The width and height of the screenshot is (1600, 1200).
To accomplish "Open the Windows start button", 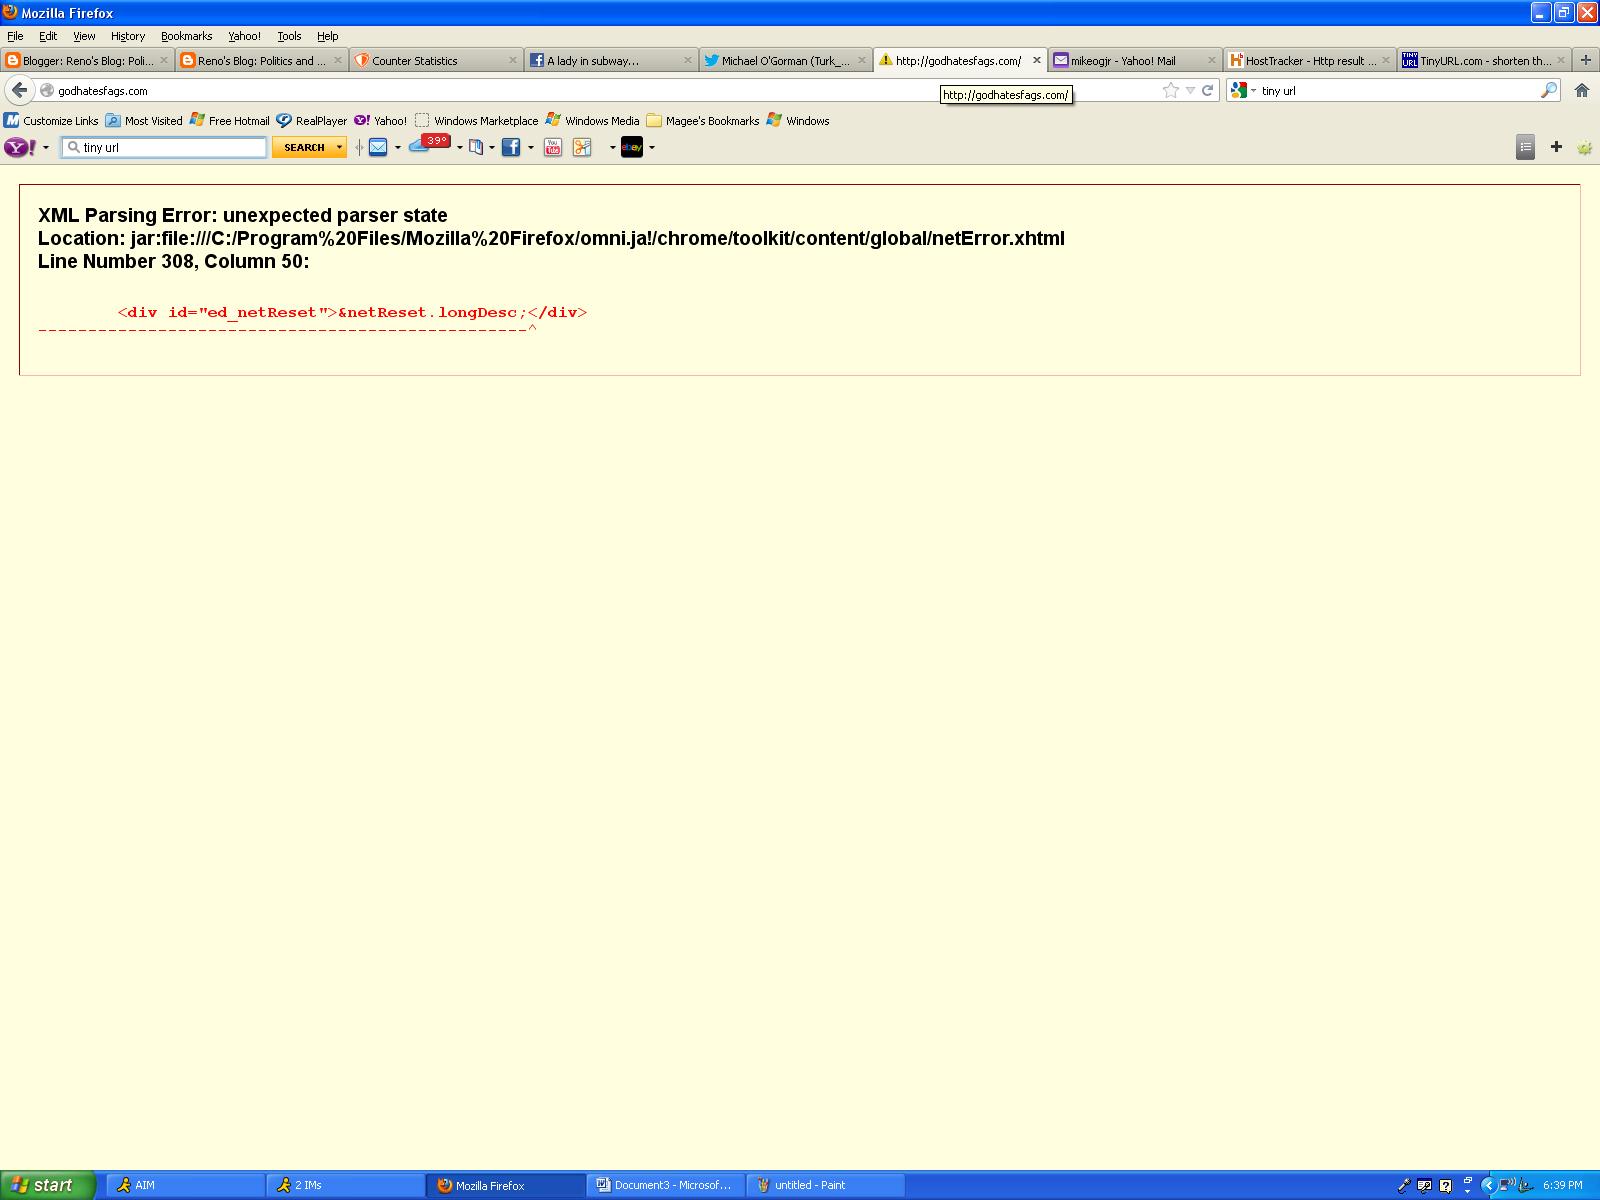I will pos(48,1185).
